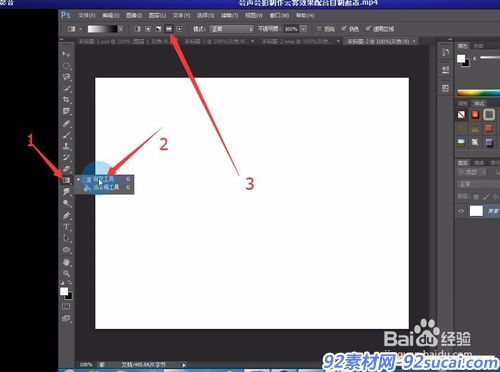The image size is (500, 372).
Task: Click the foreground color swatch in the toolbox
Action: (64, 291)
